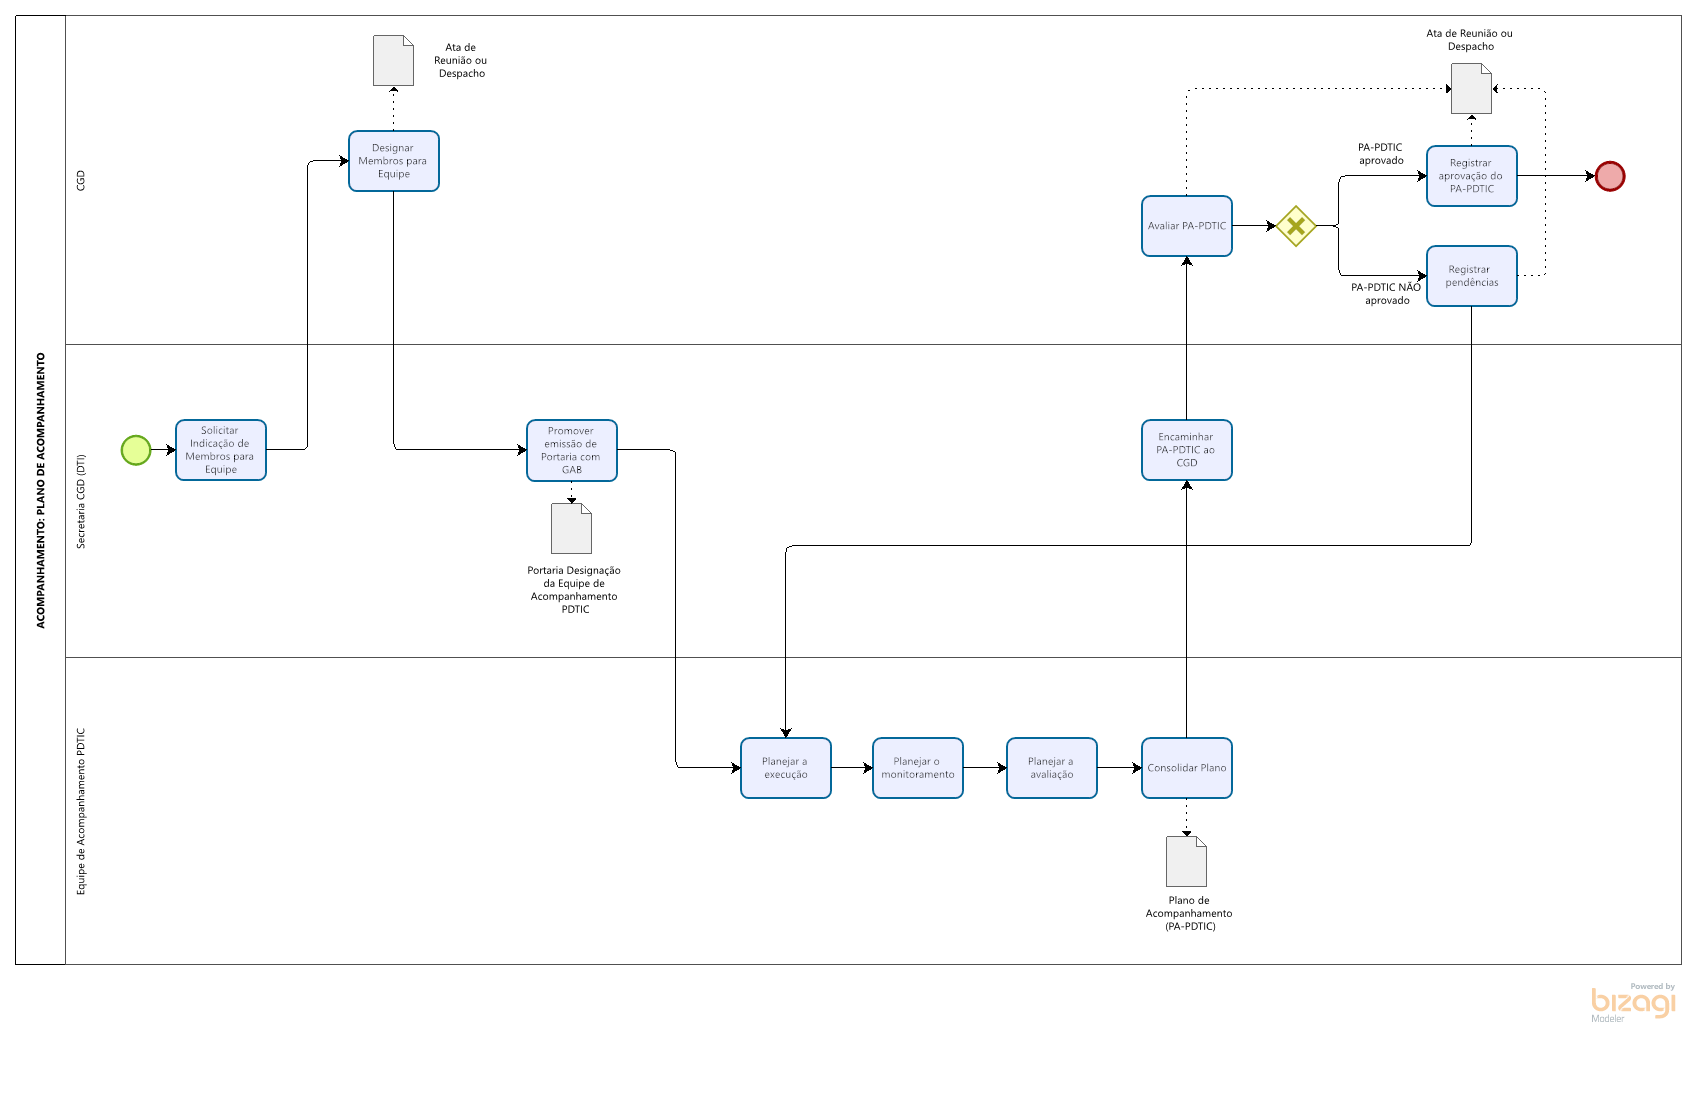Viewport: 1698px width, 1094px height.
Task: Click Encaminhar PA-PDTIC ao CGD task
Action: [x=1187, y=450]
